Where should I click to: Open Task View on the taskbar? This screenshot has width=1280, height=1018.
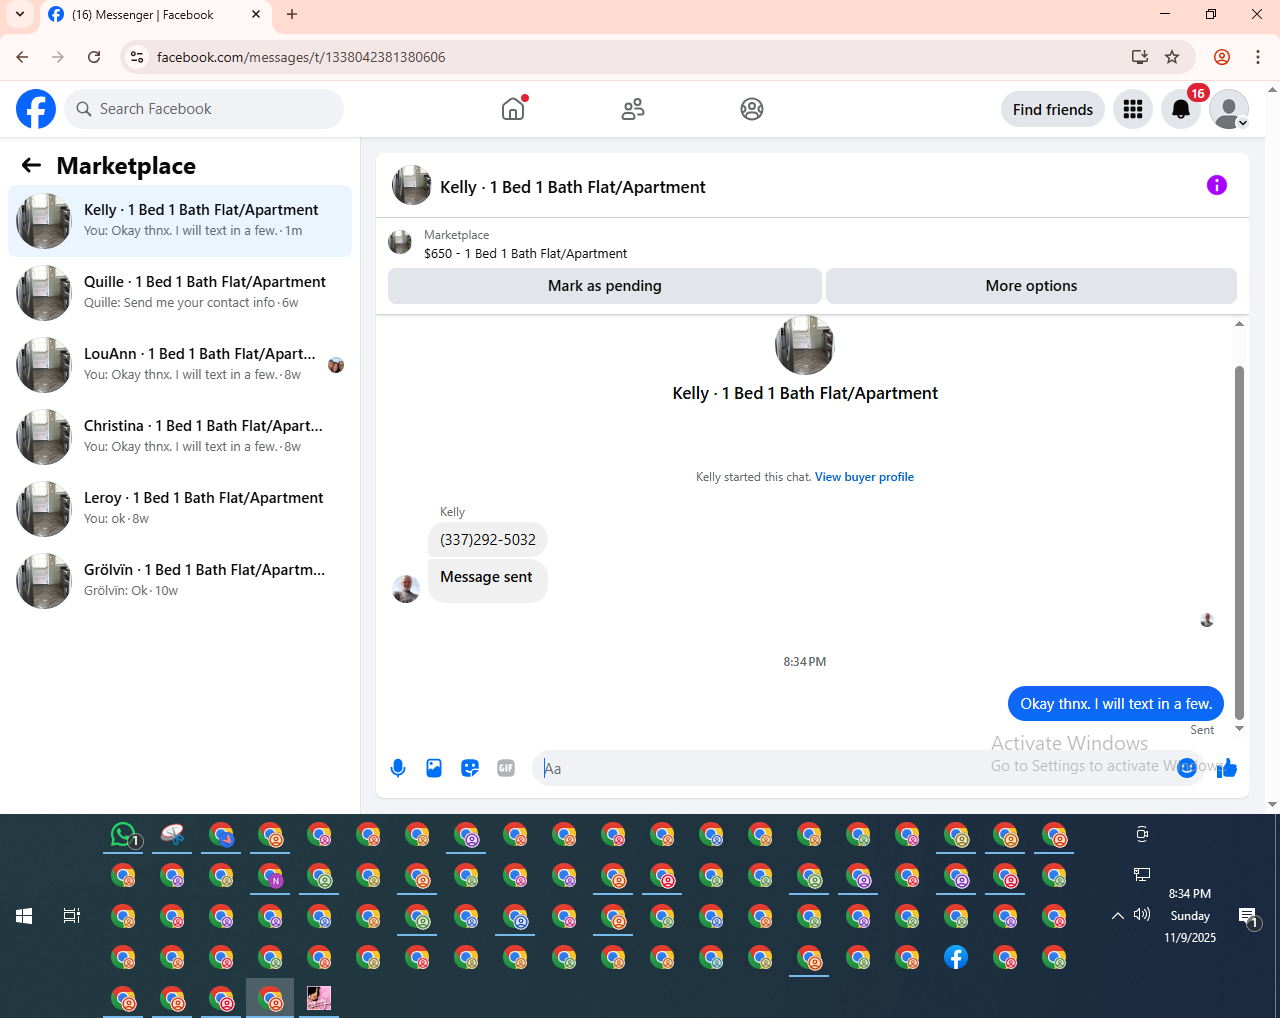(x=72, y=916)
